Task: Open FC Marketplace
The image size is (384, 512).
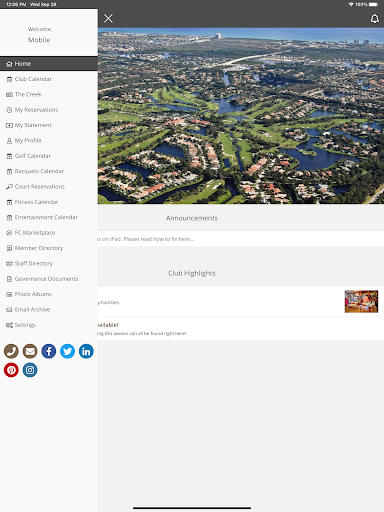Action: (49, 233)
